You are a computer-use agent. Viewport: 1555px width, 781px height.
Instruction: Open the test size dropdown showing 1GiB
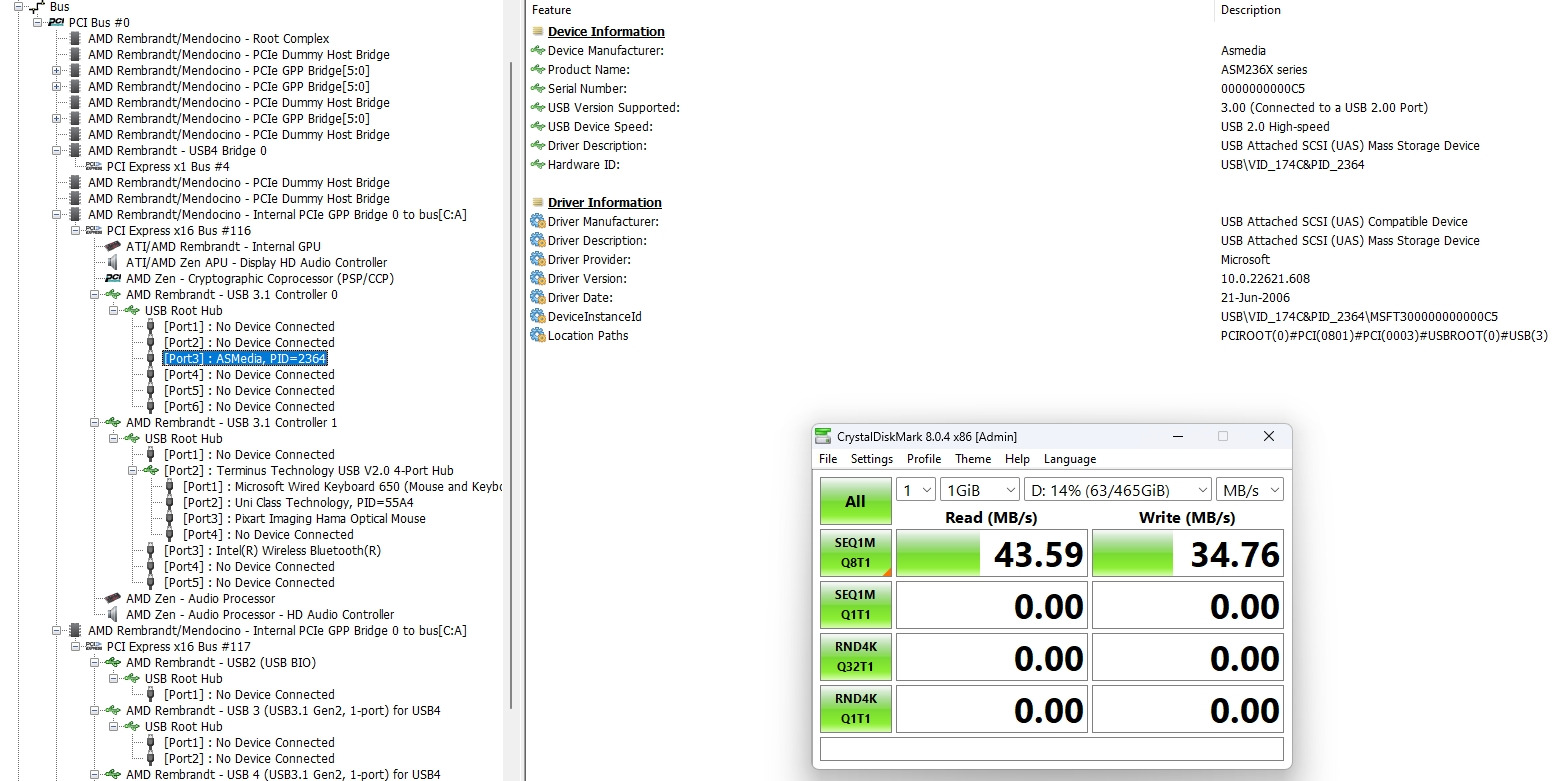979,490
